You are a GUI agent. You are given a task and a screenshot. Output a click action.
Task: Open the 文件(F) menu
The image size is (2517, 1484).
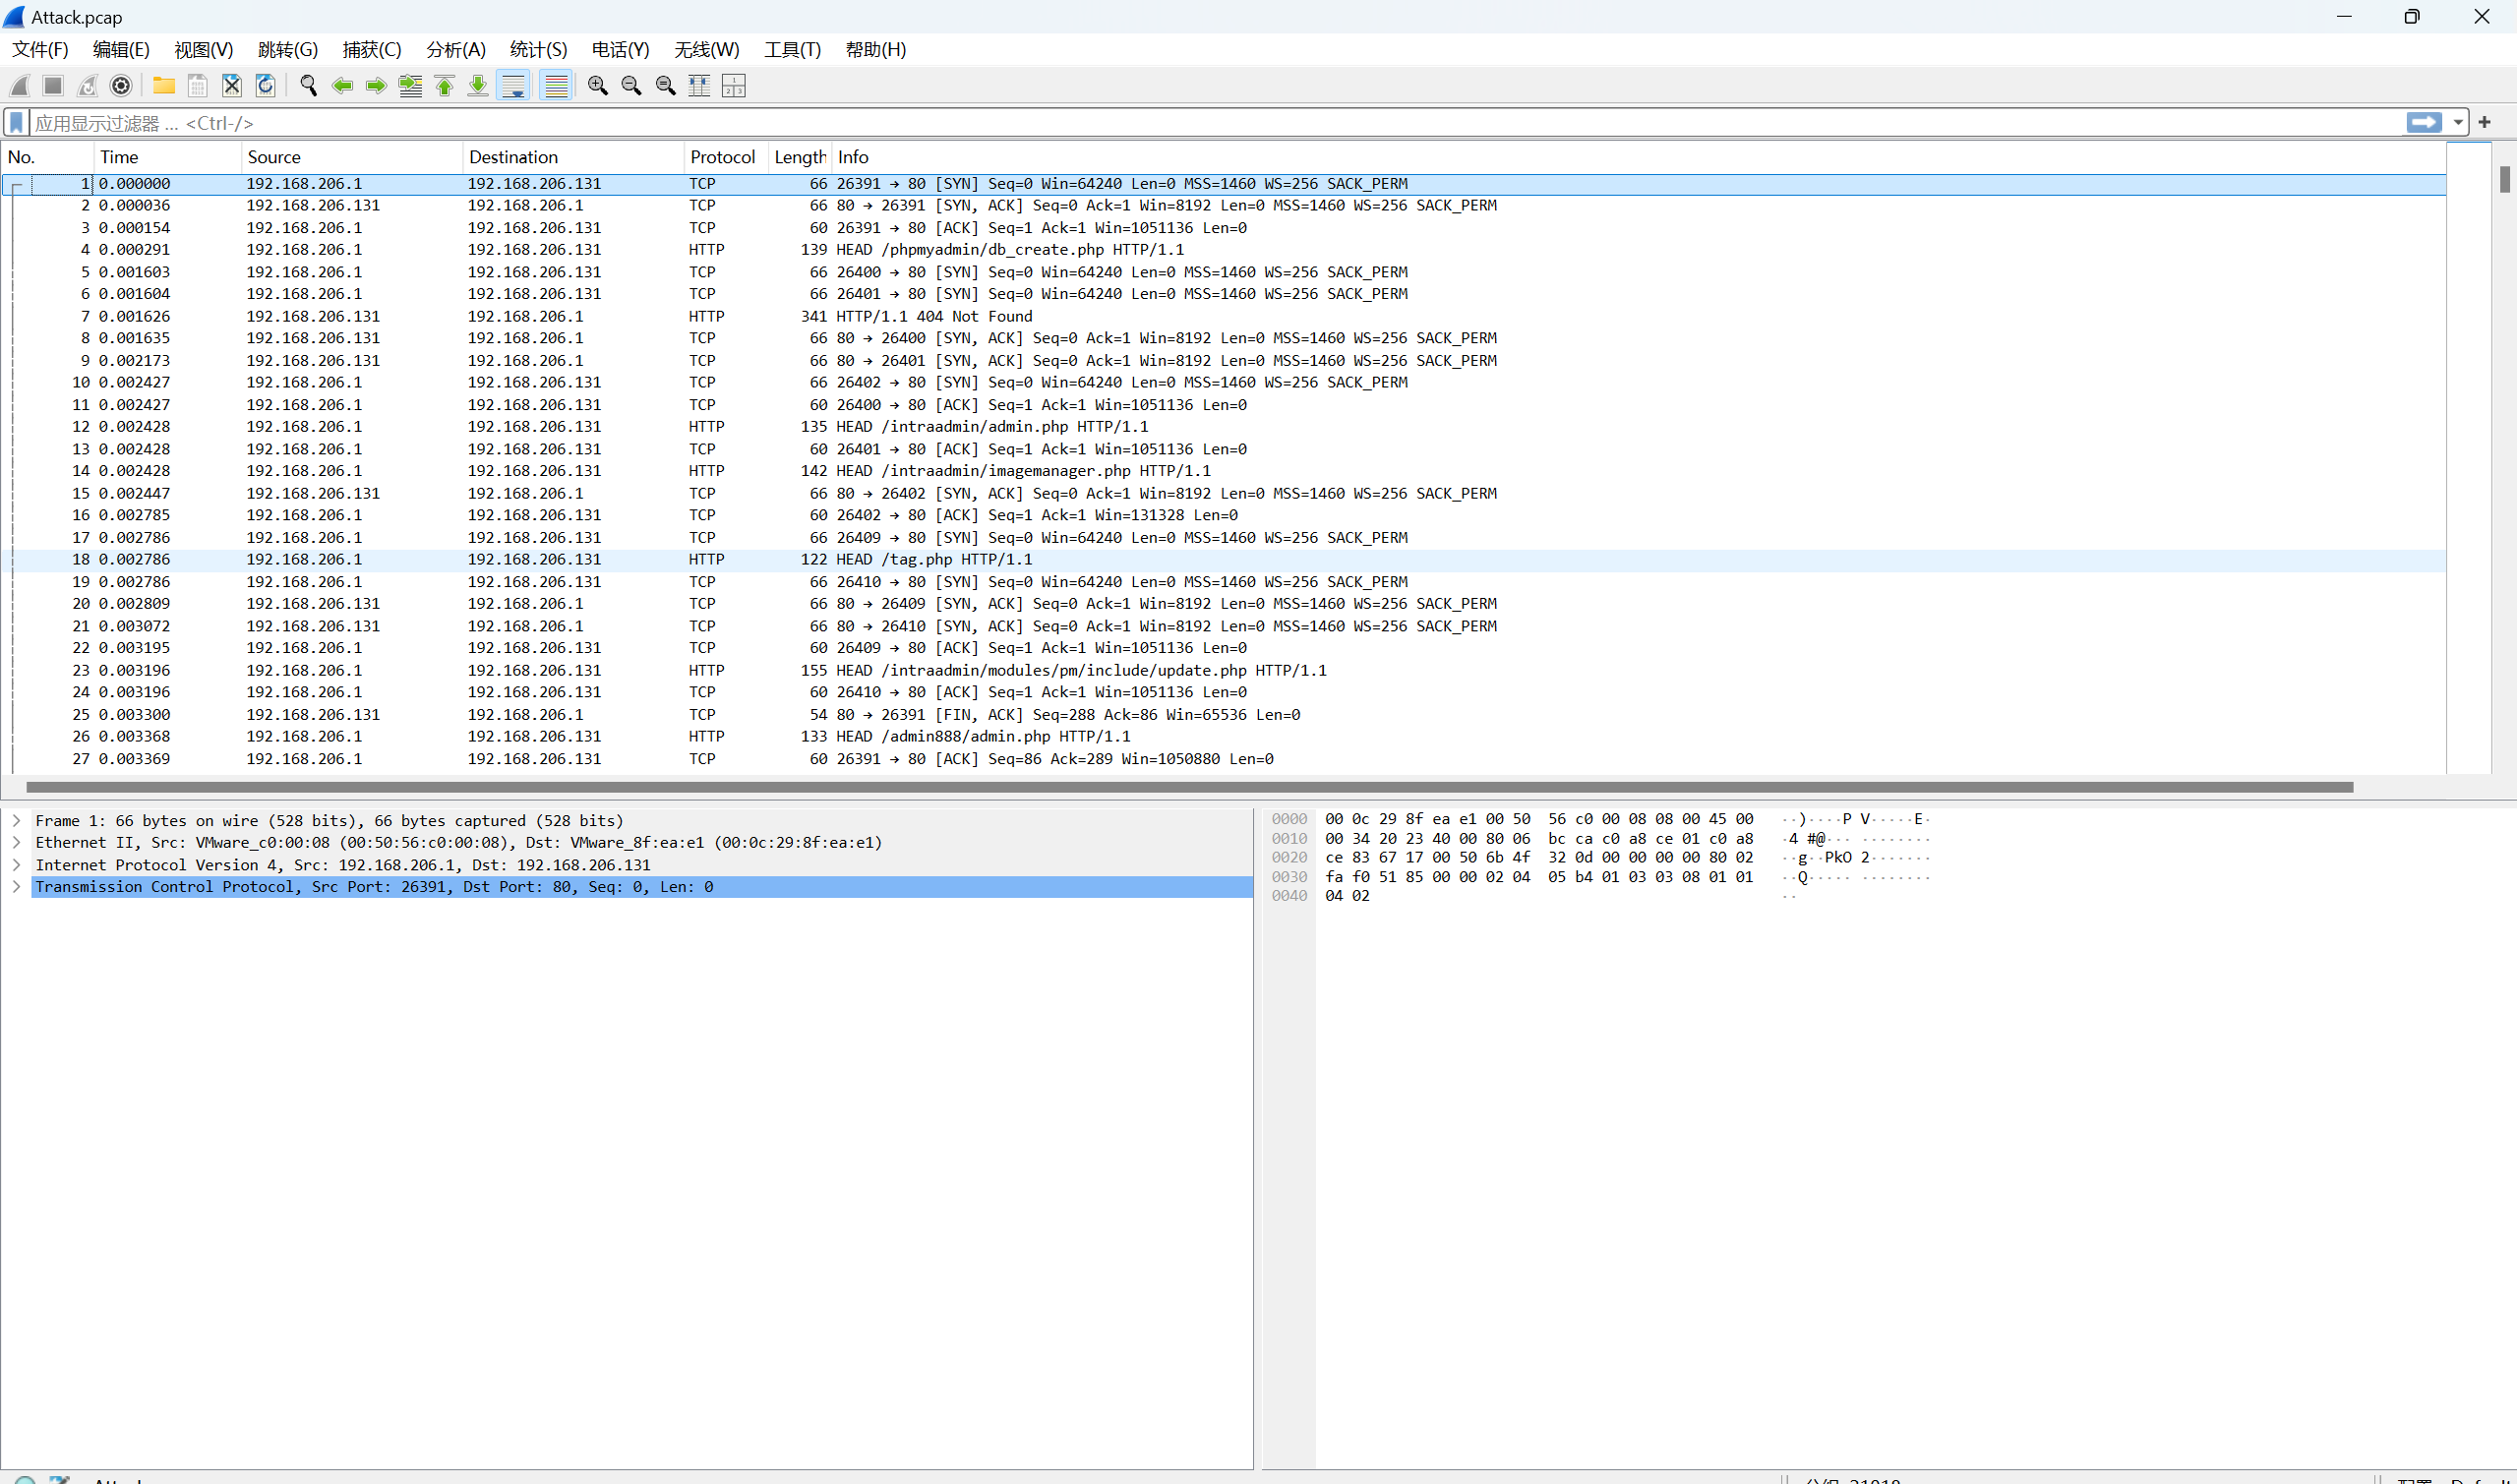tap(40, 50)
